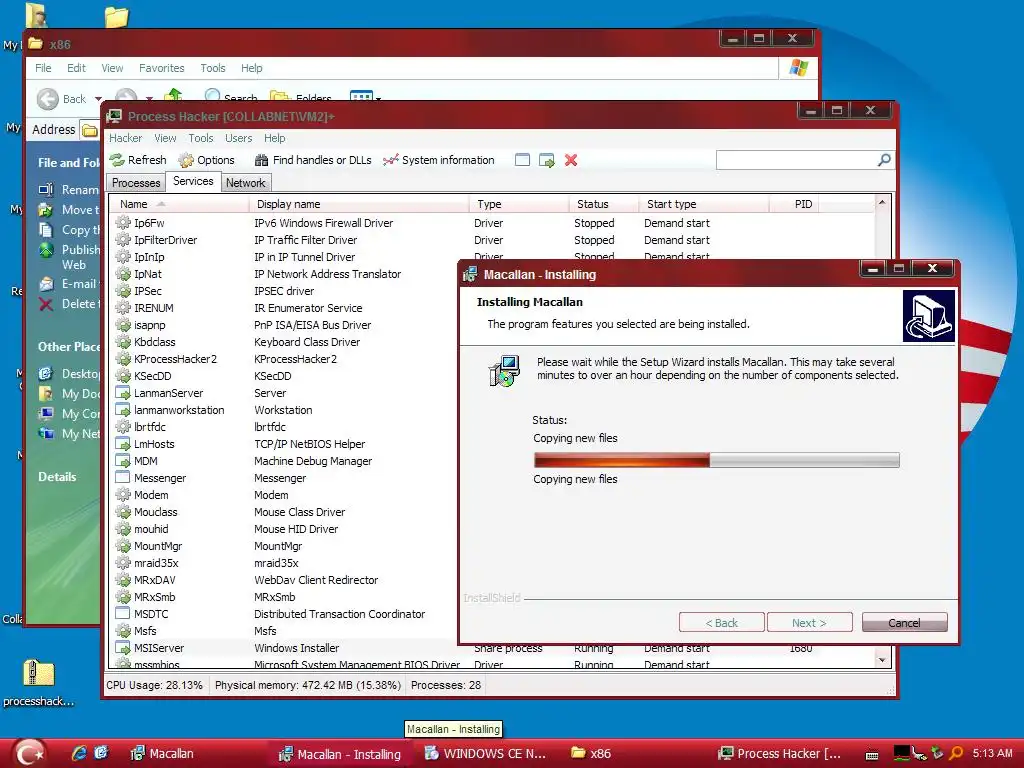Open the Favorites menu in x86 window
The width and height of the screenshot is (1024, 768).
pos(161,68)
